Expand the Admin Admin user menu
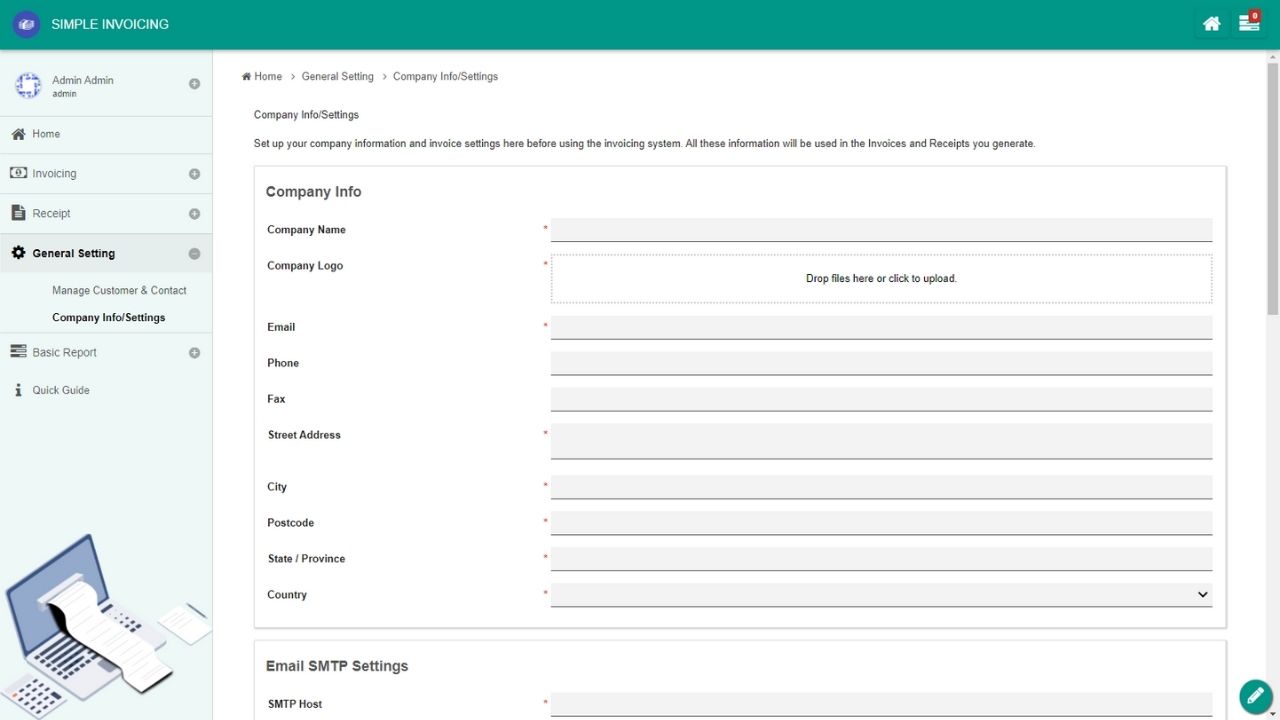Image resolution: width=1280 pixels, height=720 pixels. click(x=194, y=84)
